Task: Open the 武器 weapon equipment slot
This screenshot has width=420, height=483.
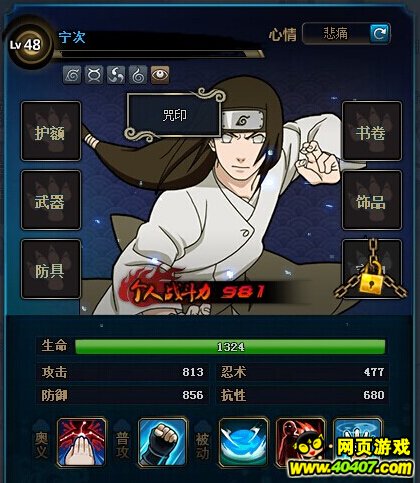Action: [x=51, y=200]
